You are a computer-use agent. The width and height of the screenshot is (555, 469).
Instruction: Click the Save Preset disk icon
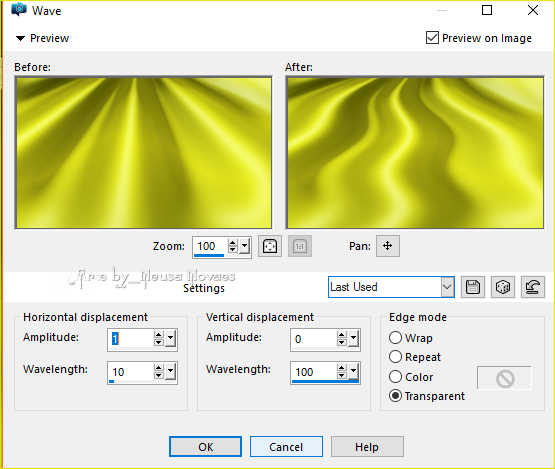(x=473, y=287)
